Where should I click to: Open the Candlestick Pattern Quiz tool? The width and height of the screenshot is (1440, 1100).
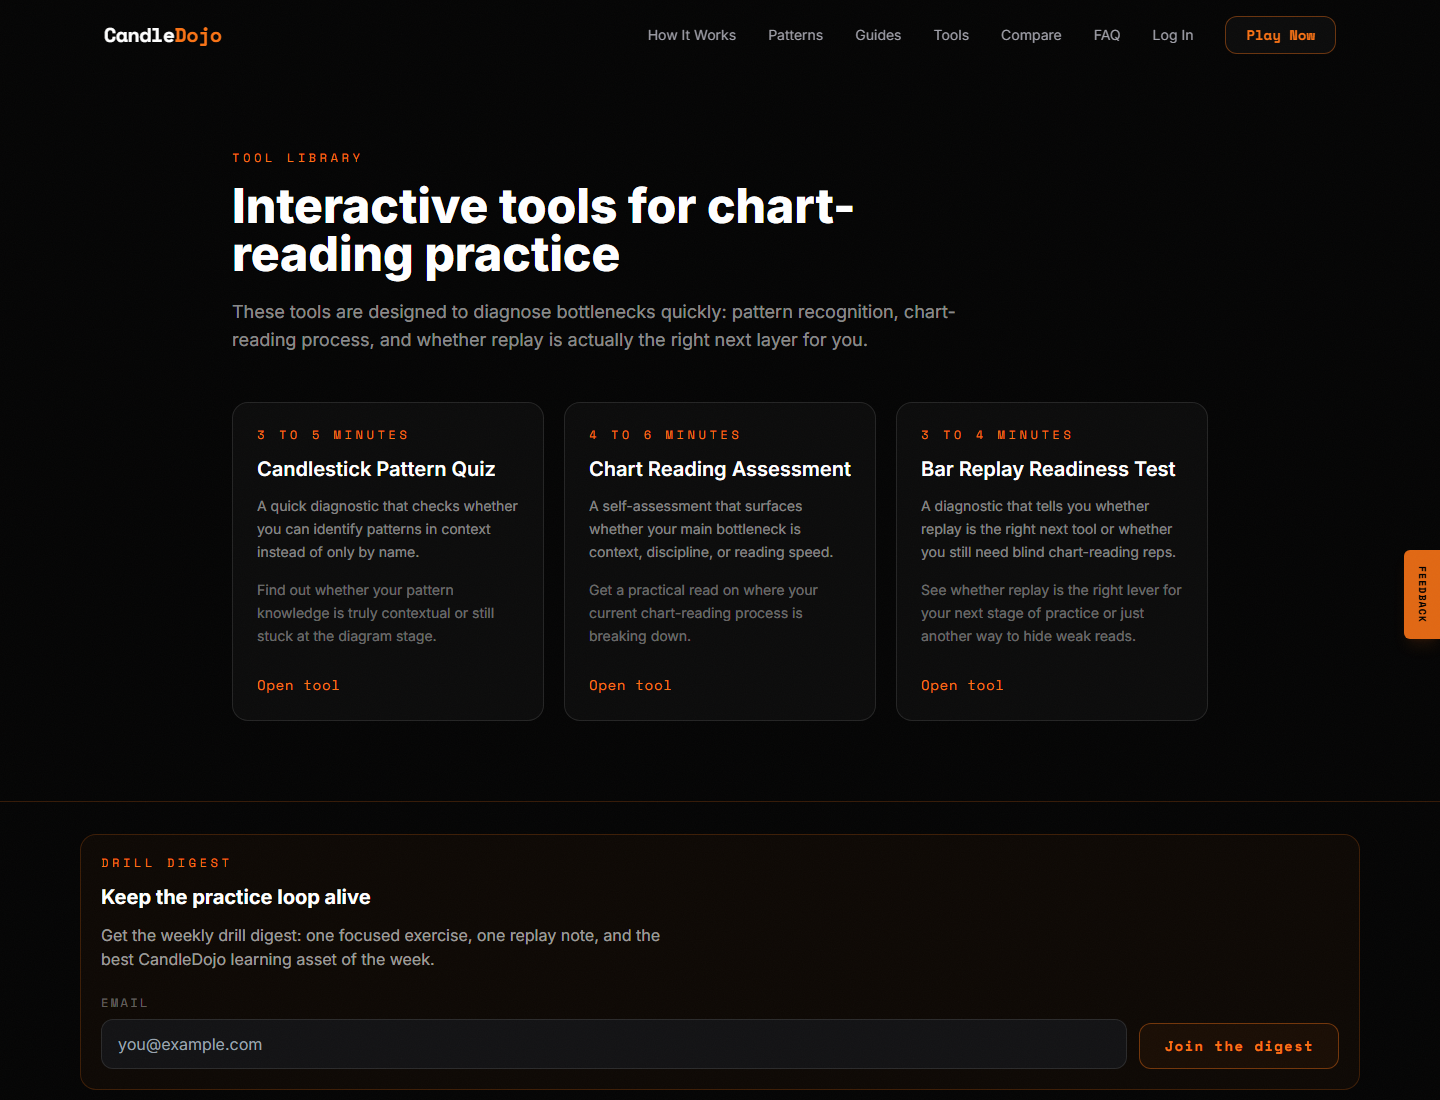[298, 685]
